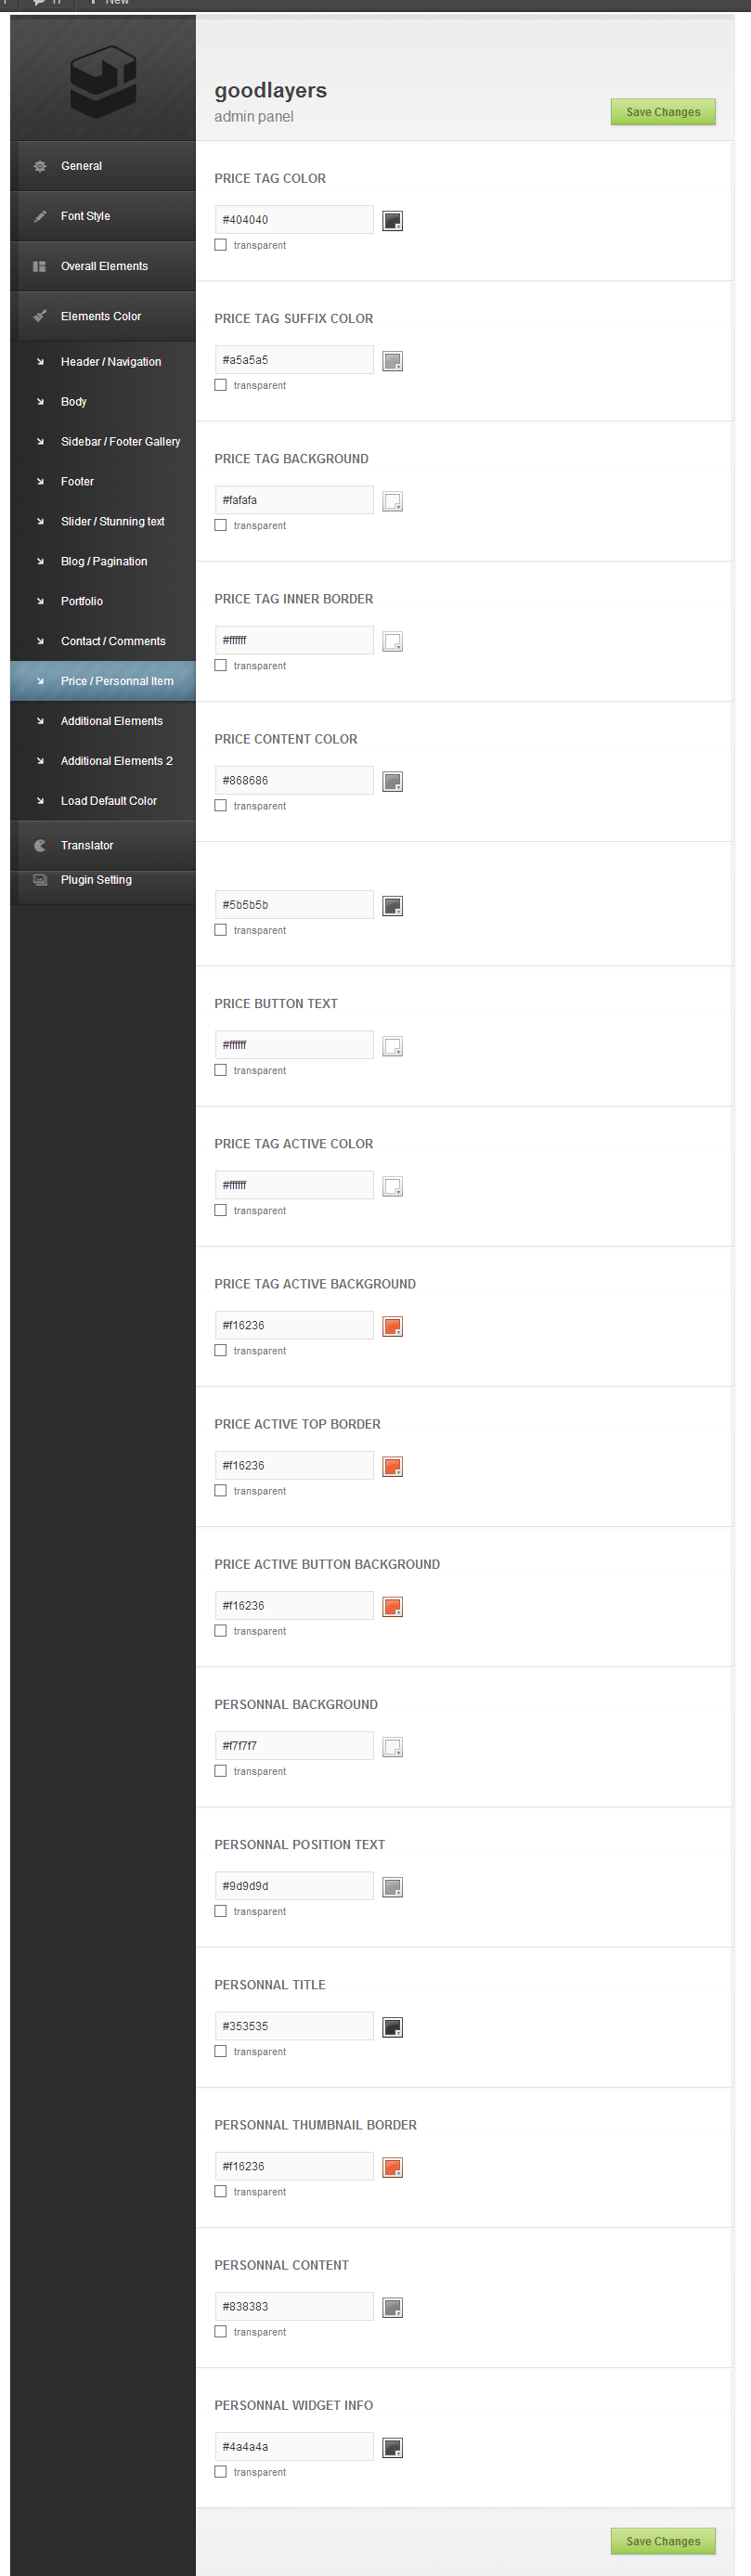Select Load Default Color menu item
The image size is (751, 2576).
click(108, 801)
